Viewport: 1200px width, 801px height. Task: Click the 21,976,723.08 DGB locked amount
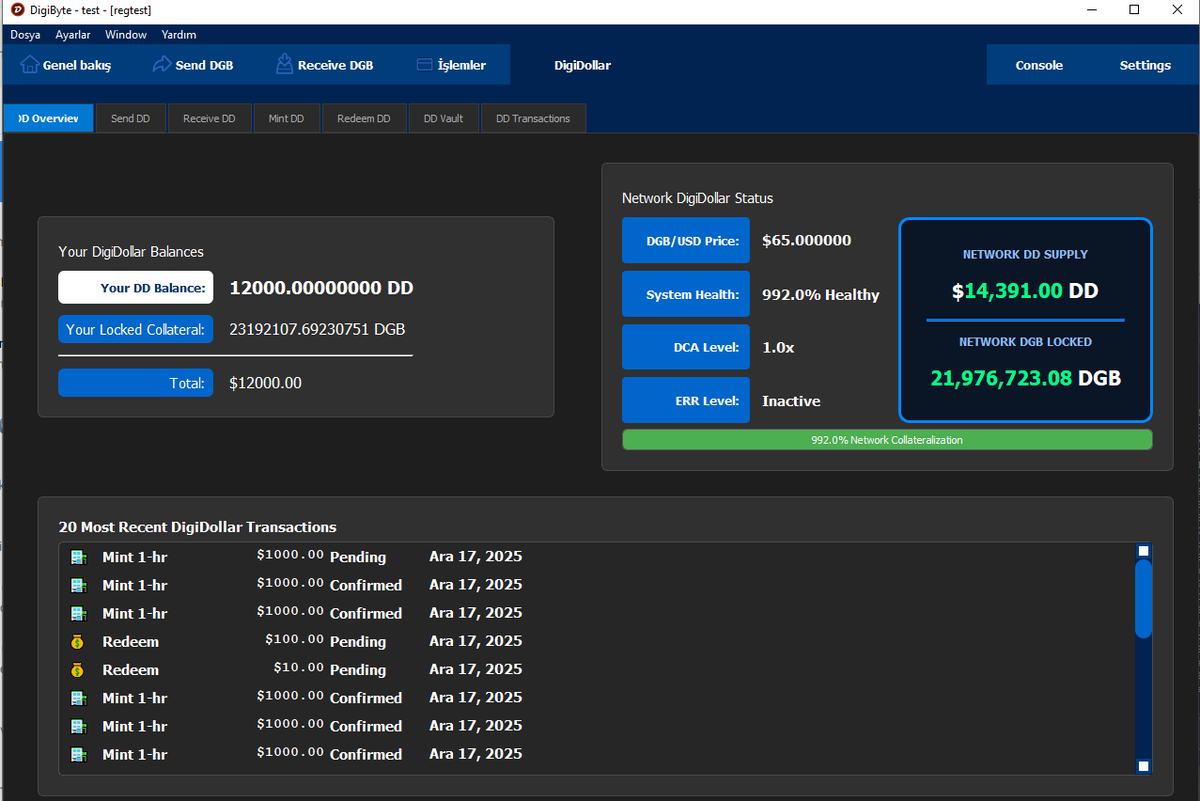[1025, 378]
